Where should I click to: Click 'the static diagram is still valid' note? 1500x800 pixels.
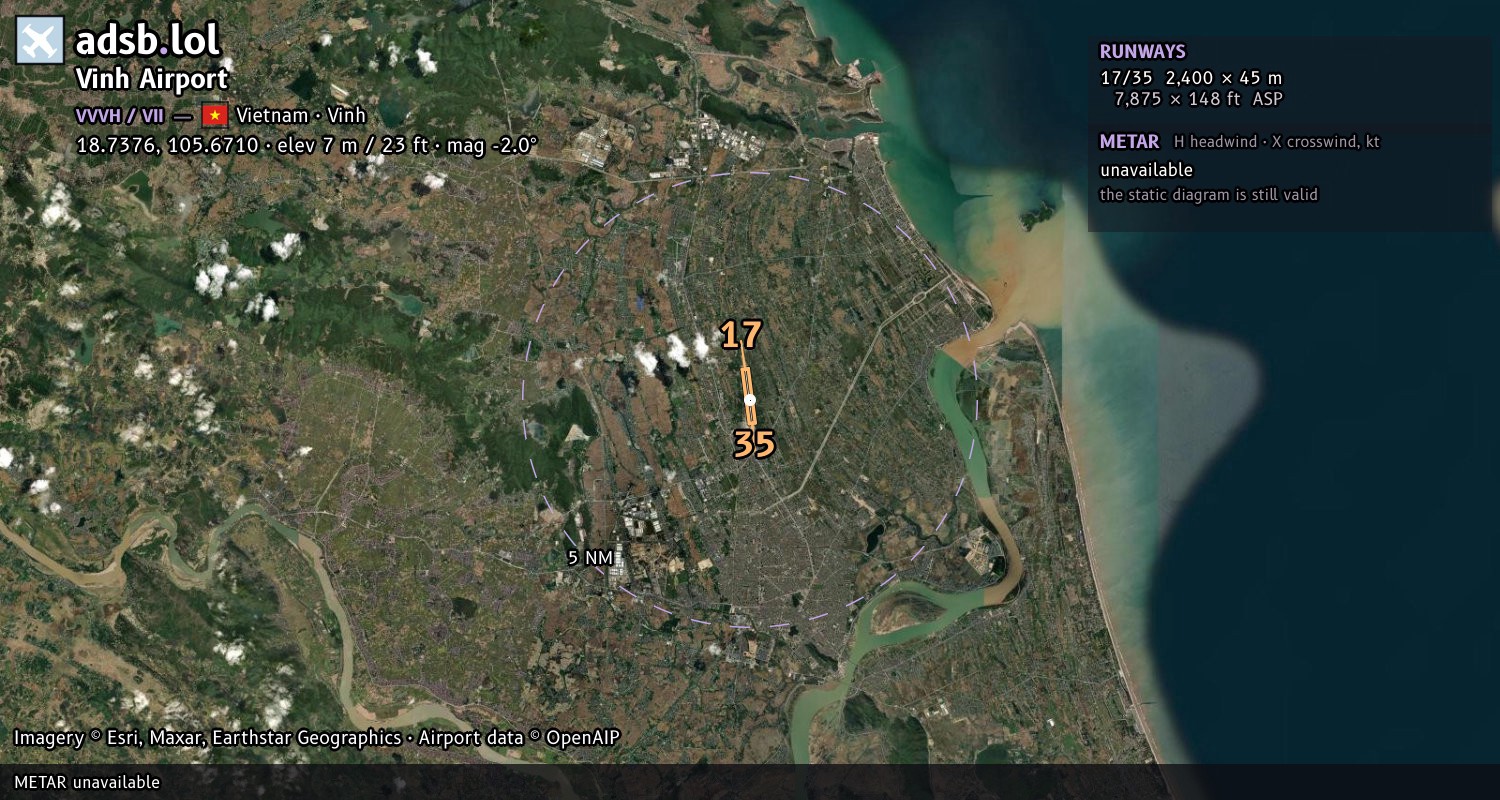[1209, 195]
